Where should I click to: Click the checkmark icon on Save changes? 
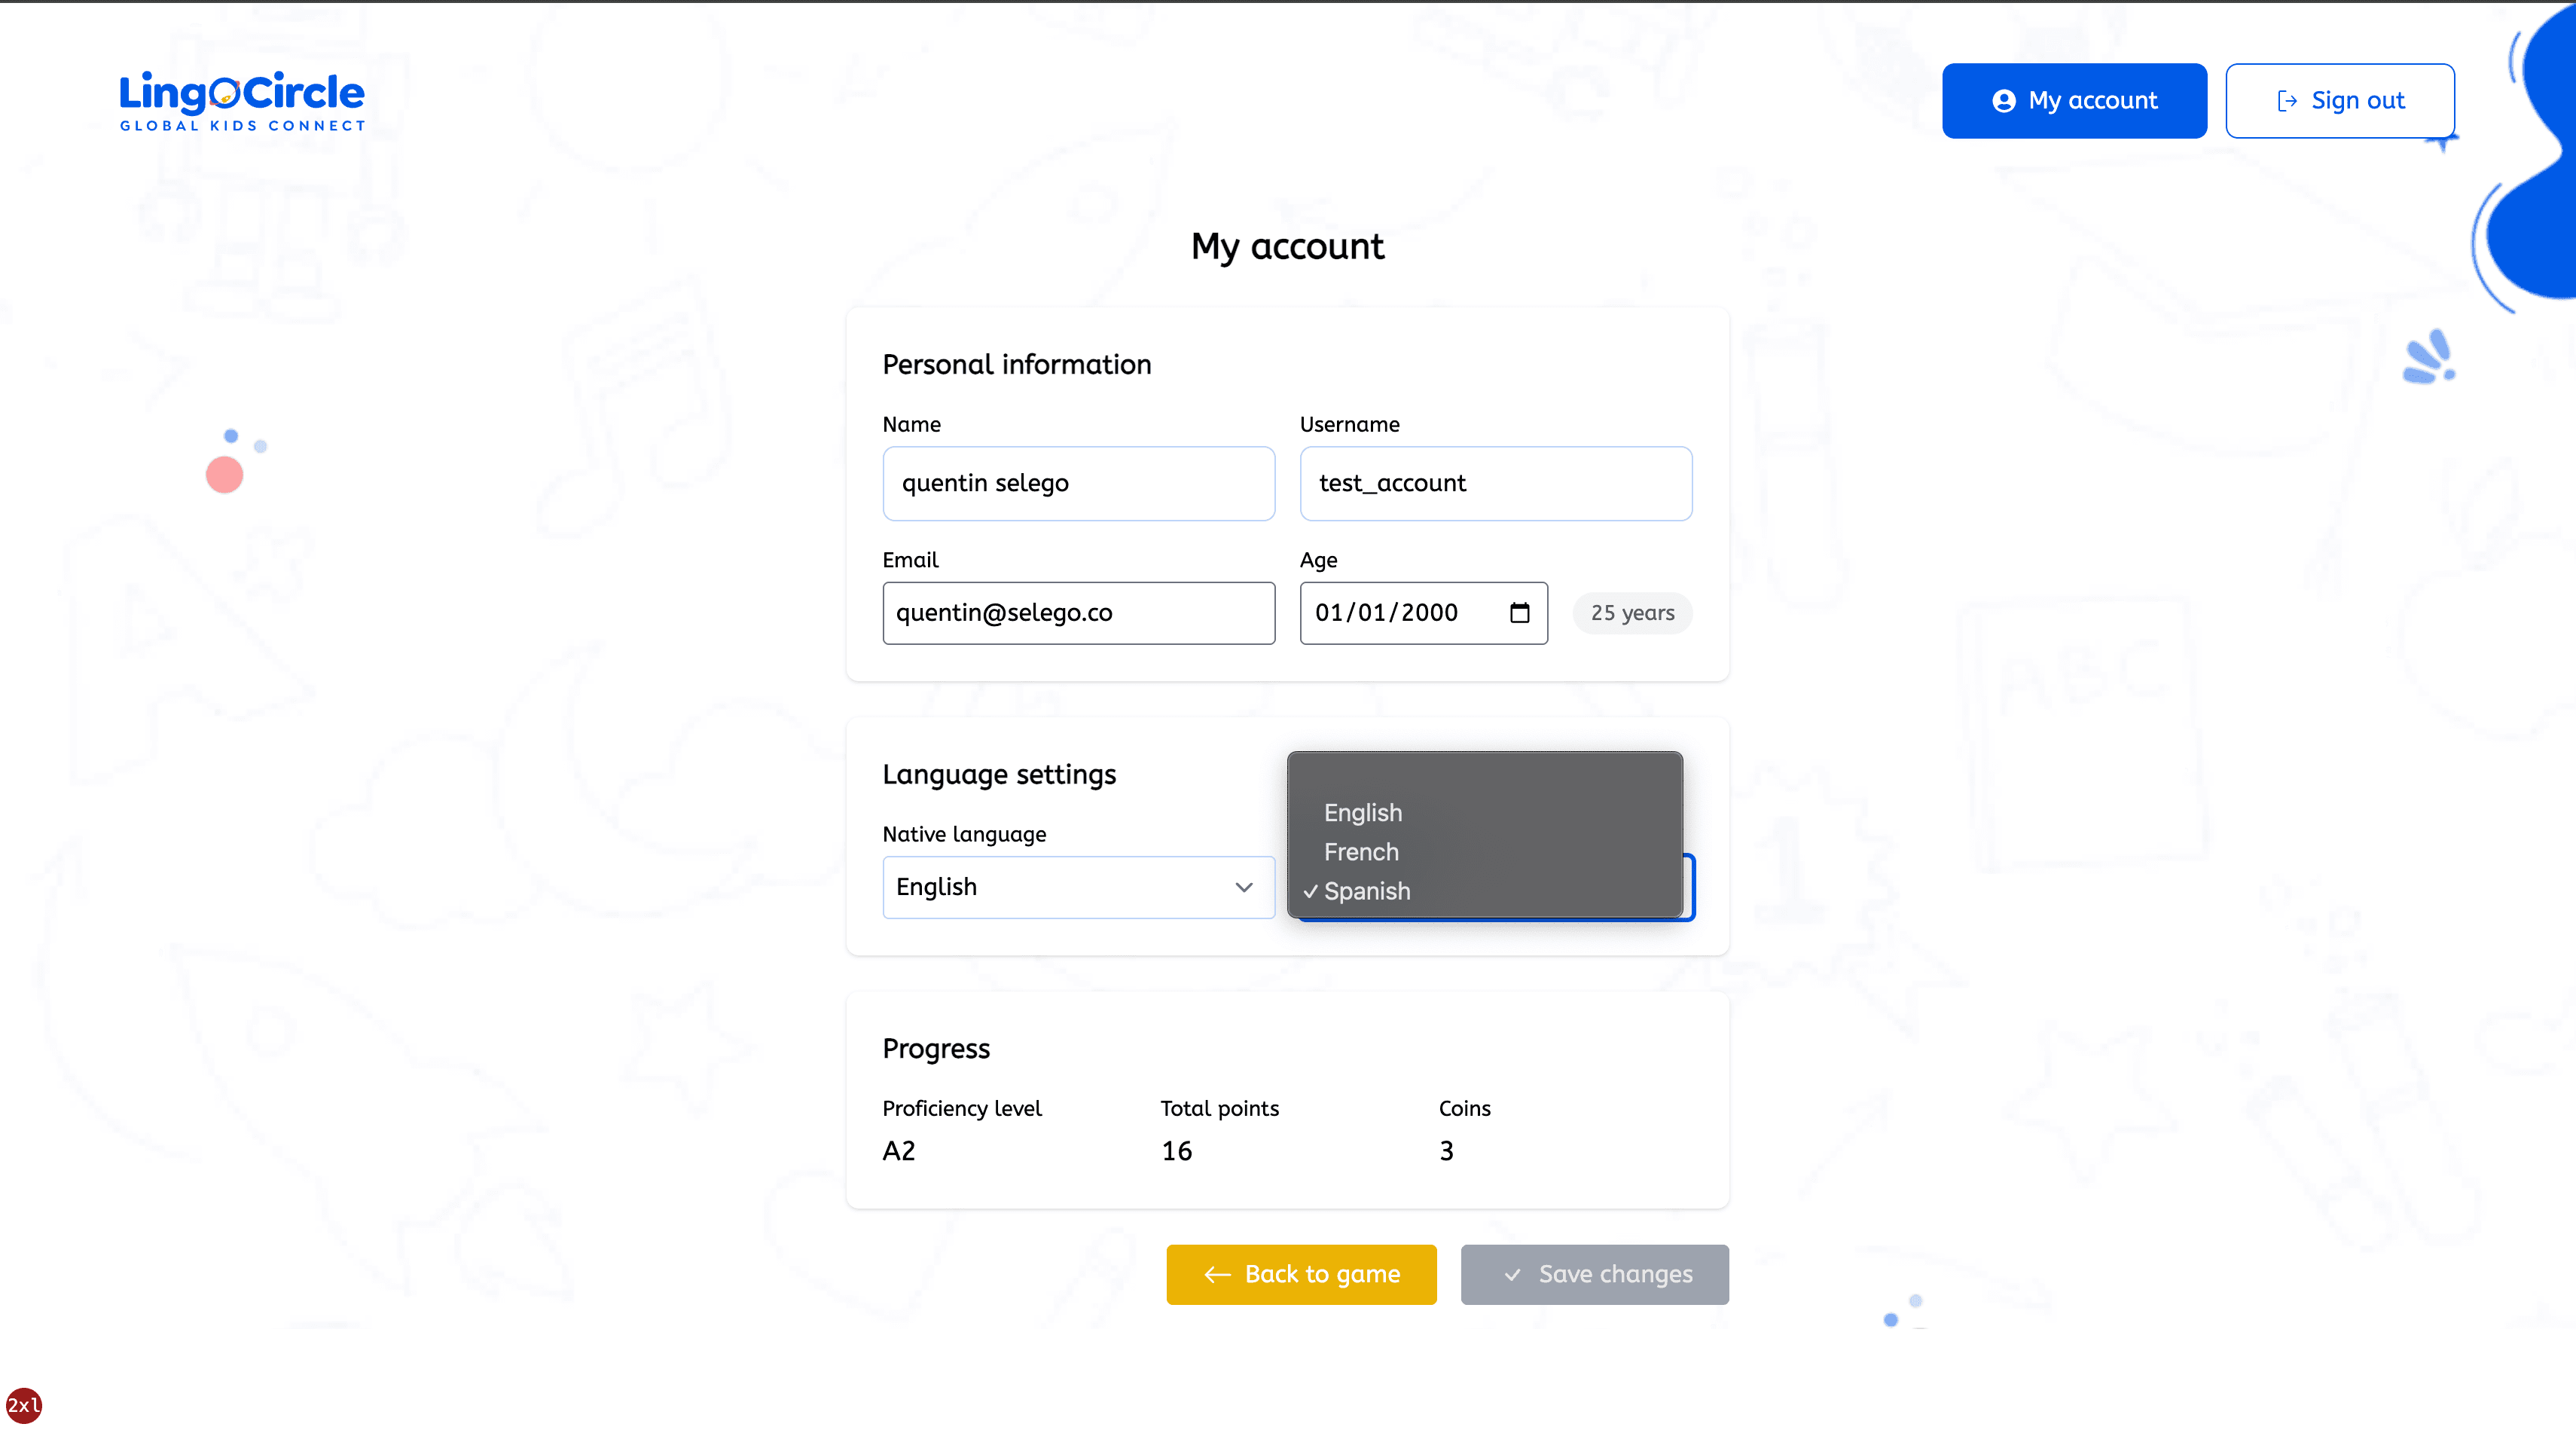pos(1514,1274)
